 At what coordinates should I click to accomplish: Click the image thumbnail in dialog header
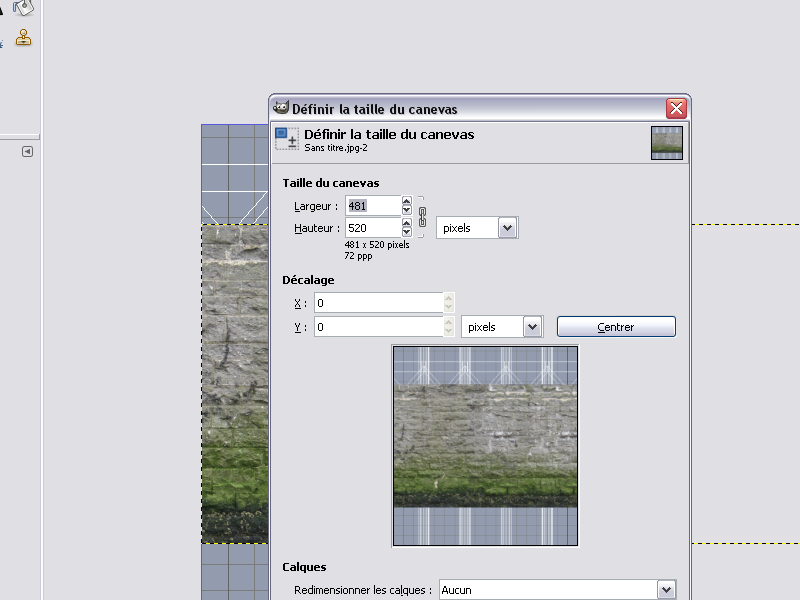tap(667, 143)
